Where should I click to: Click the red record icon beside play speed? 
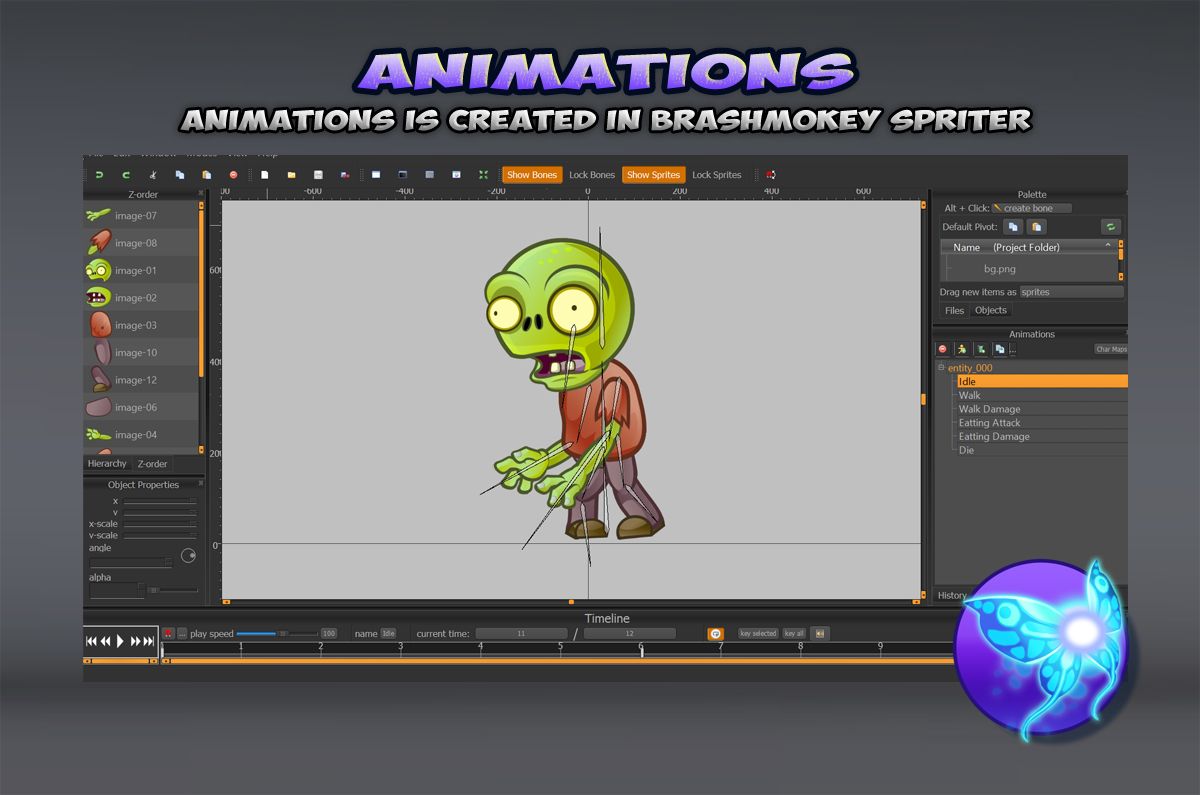tap(168, 634)
